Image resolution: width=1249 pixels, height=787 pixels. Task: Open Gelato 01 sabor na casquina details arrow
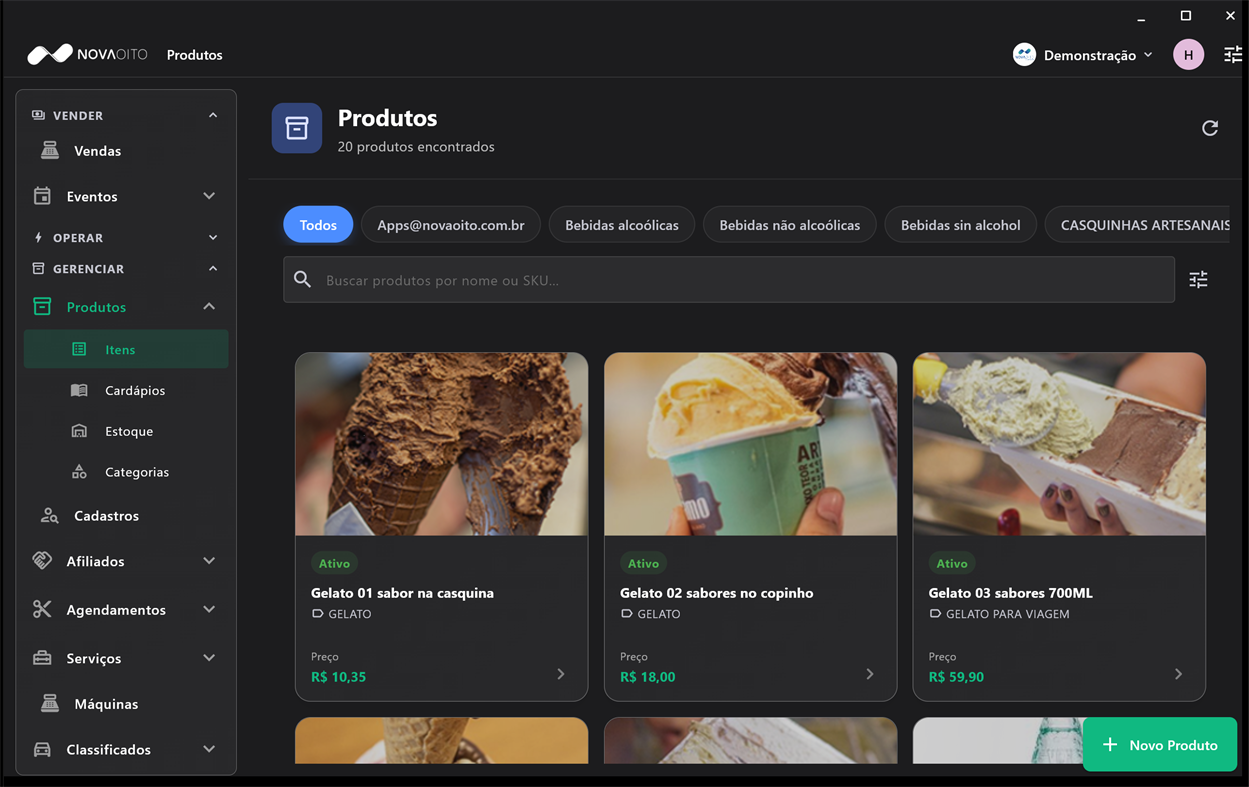click(x=561, y=674)
